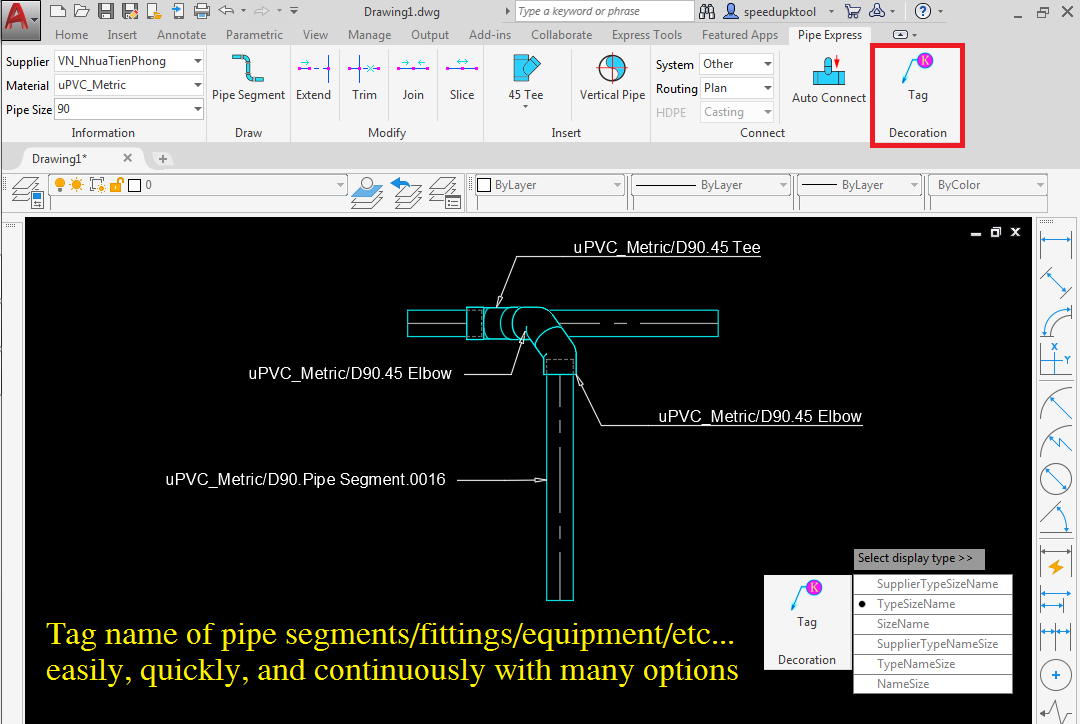This screenshot has height=724, width=1080.
Task: Toggle layer 0 on/off light bulb
Action: pos(60,185)
